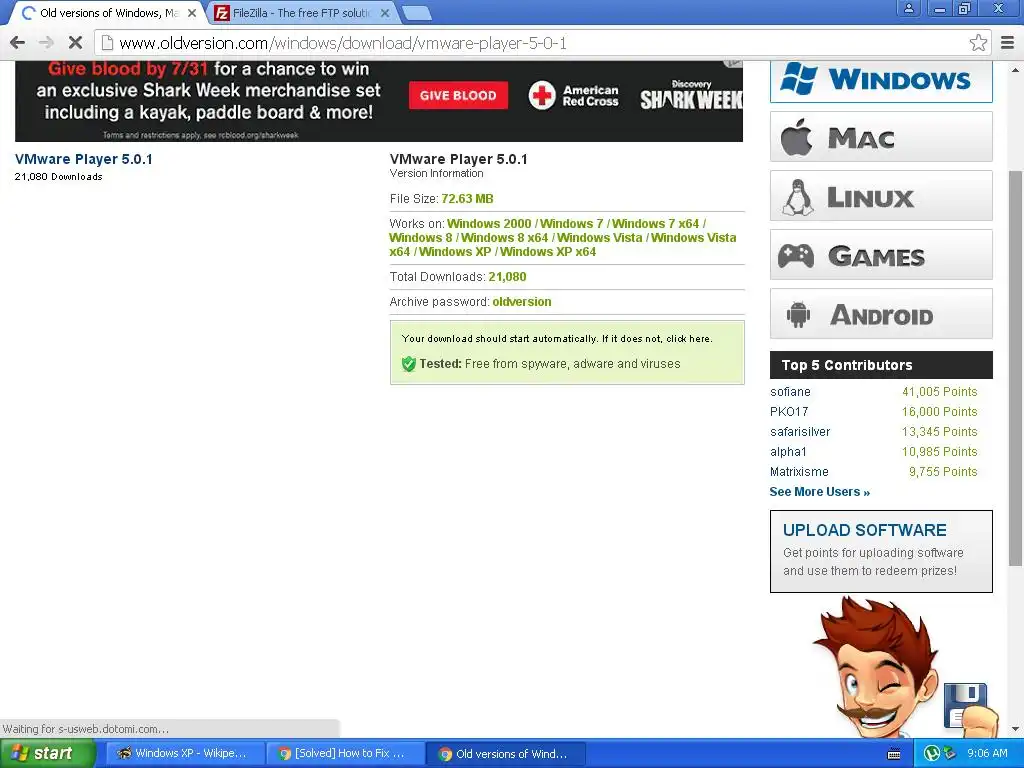Open contributor sofiane's profile
Image resolution: width=1024 pixels, height=768 pixels.
click(x=790, y=392)
